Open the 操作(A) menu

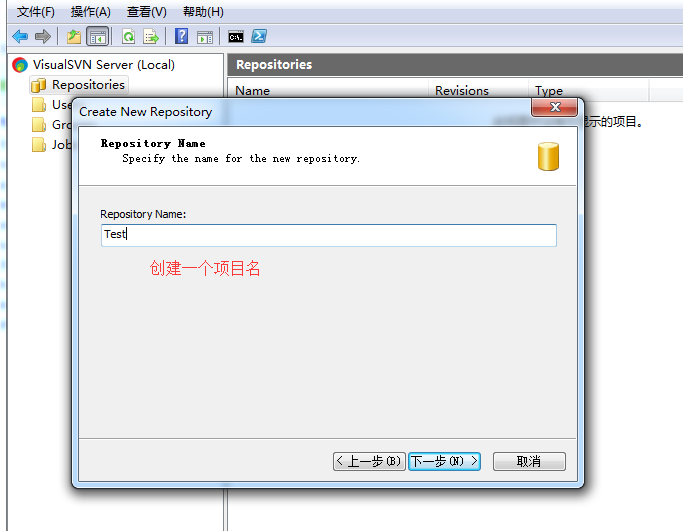[91, 12]
